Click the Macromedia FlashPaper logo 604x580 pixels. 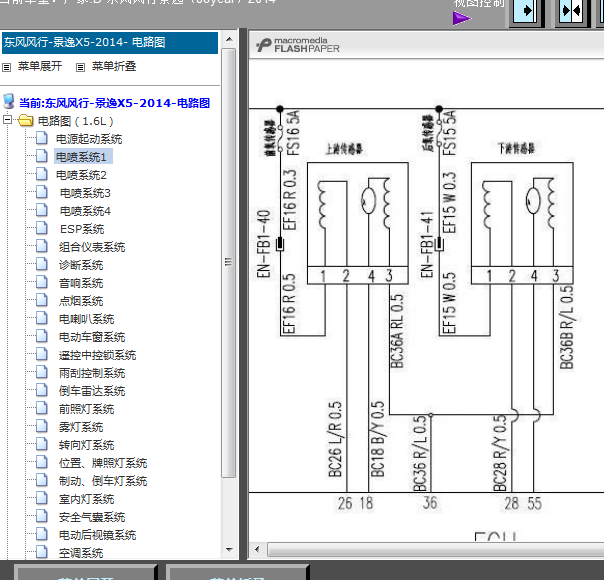(298, 45)
